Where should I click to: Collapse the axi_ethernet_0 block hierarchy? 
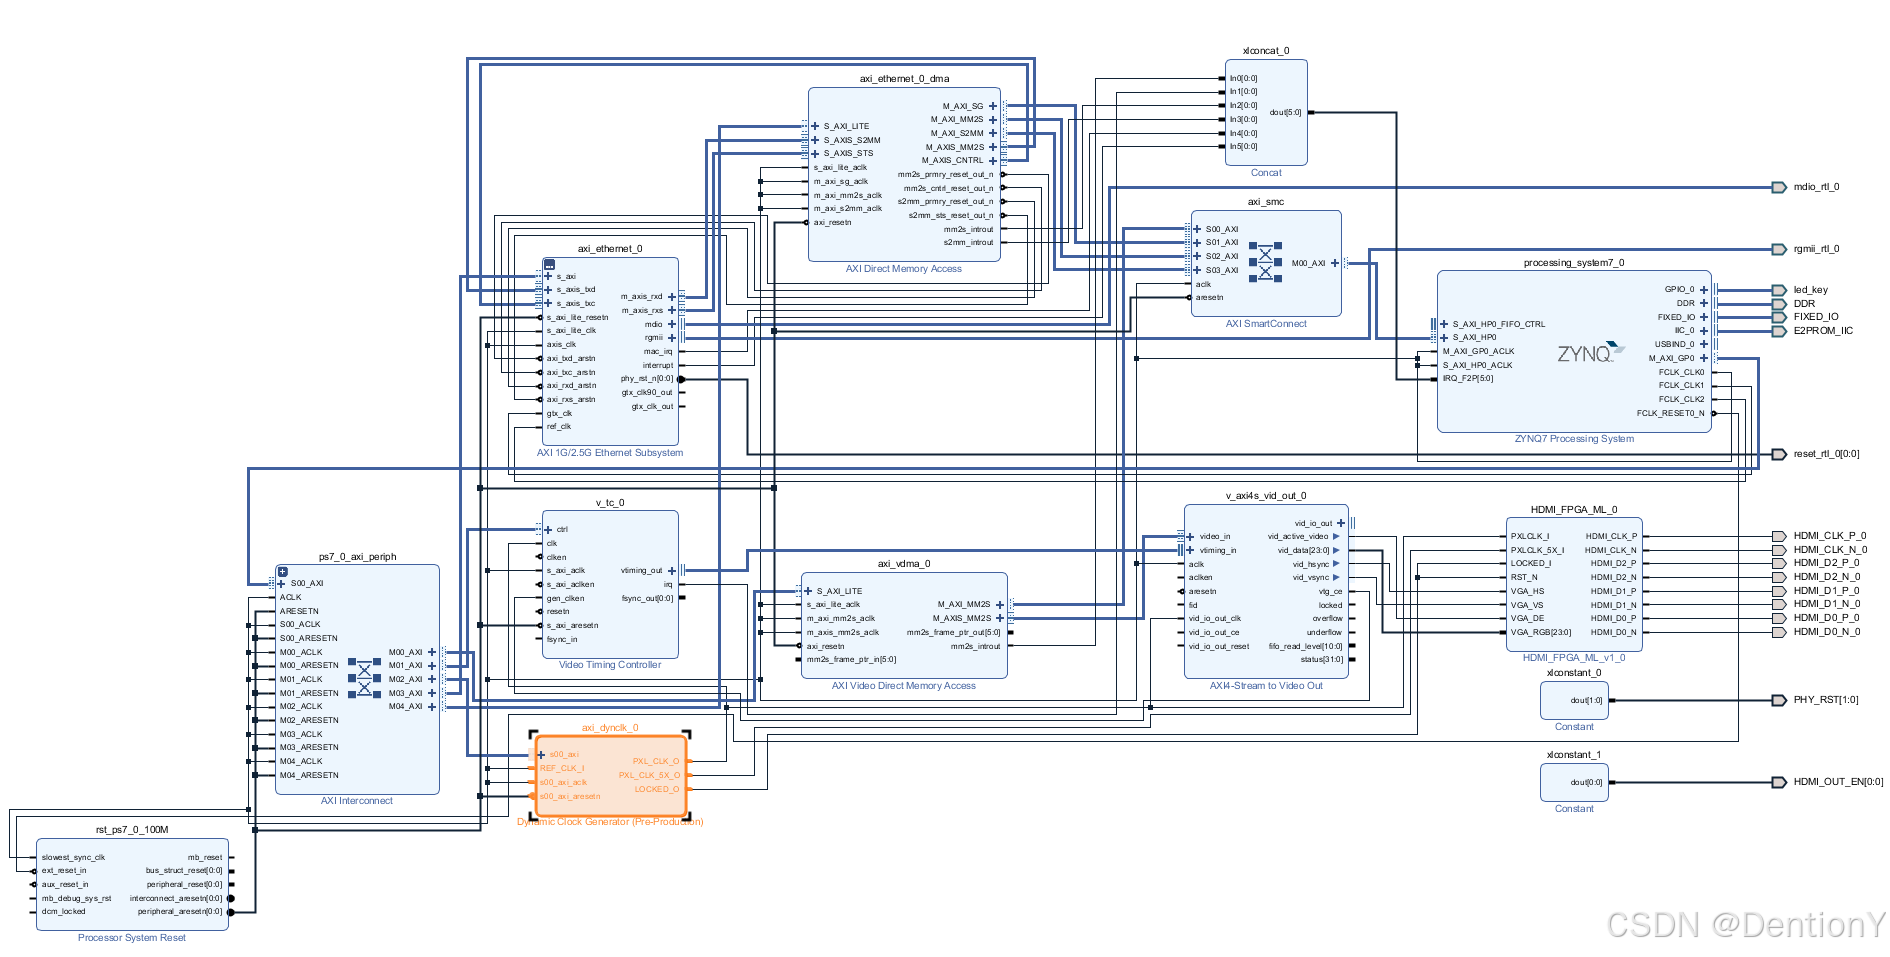click(x=549, y=265)
